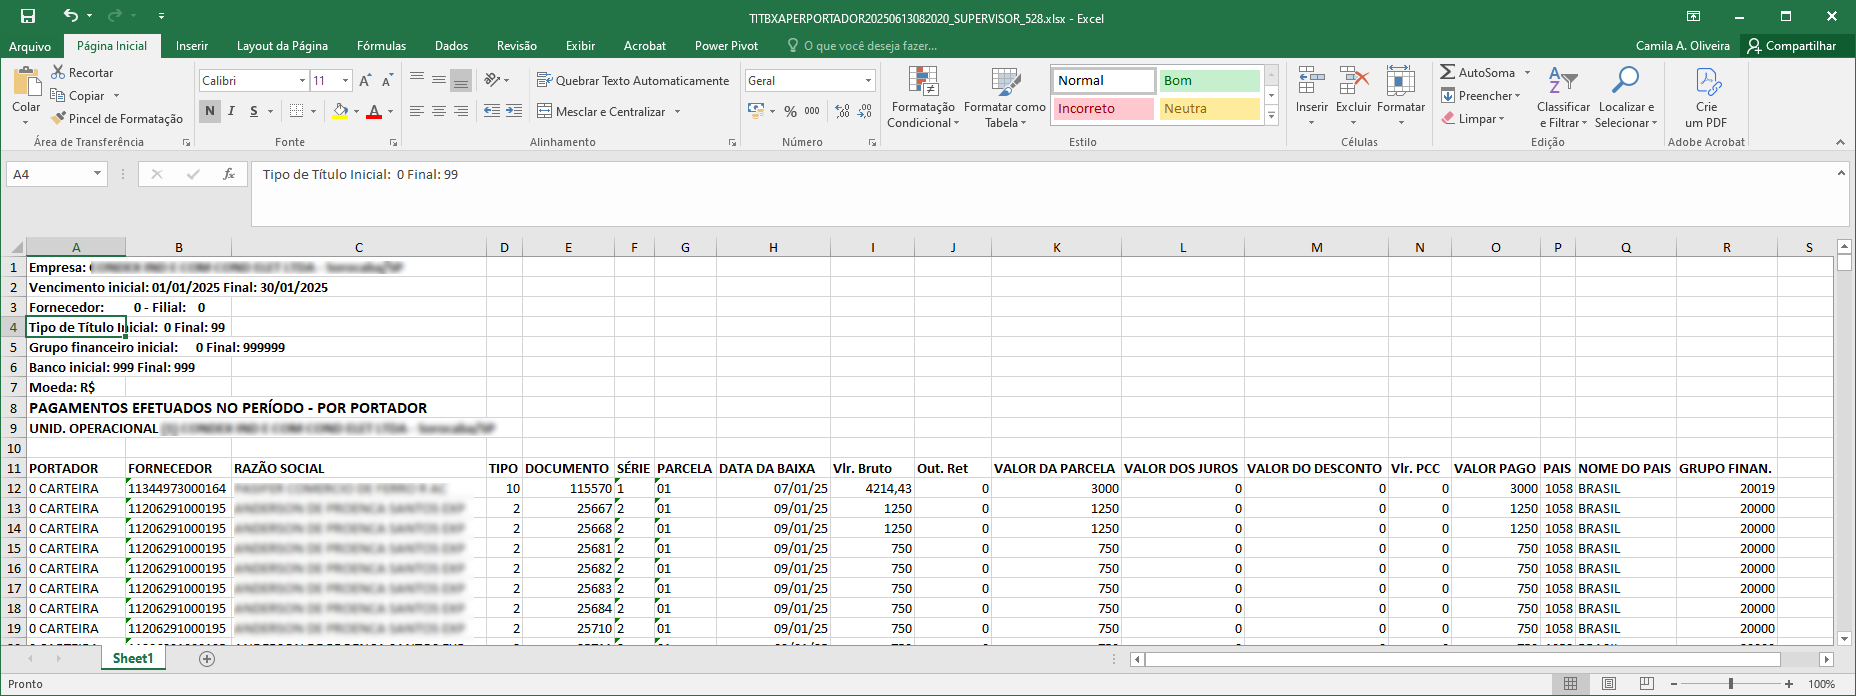
Task: Toggle Quebrar Texto Automaticamente
Action: (633, 81)
